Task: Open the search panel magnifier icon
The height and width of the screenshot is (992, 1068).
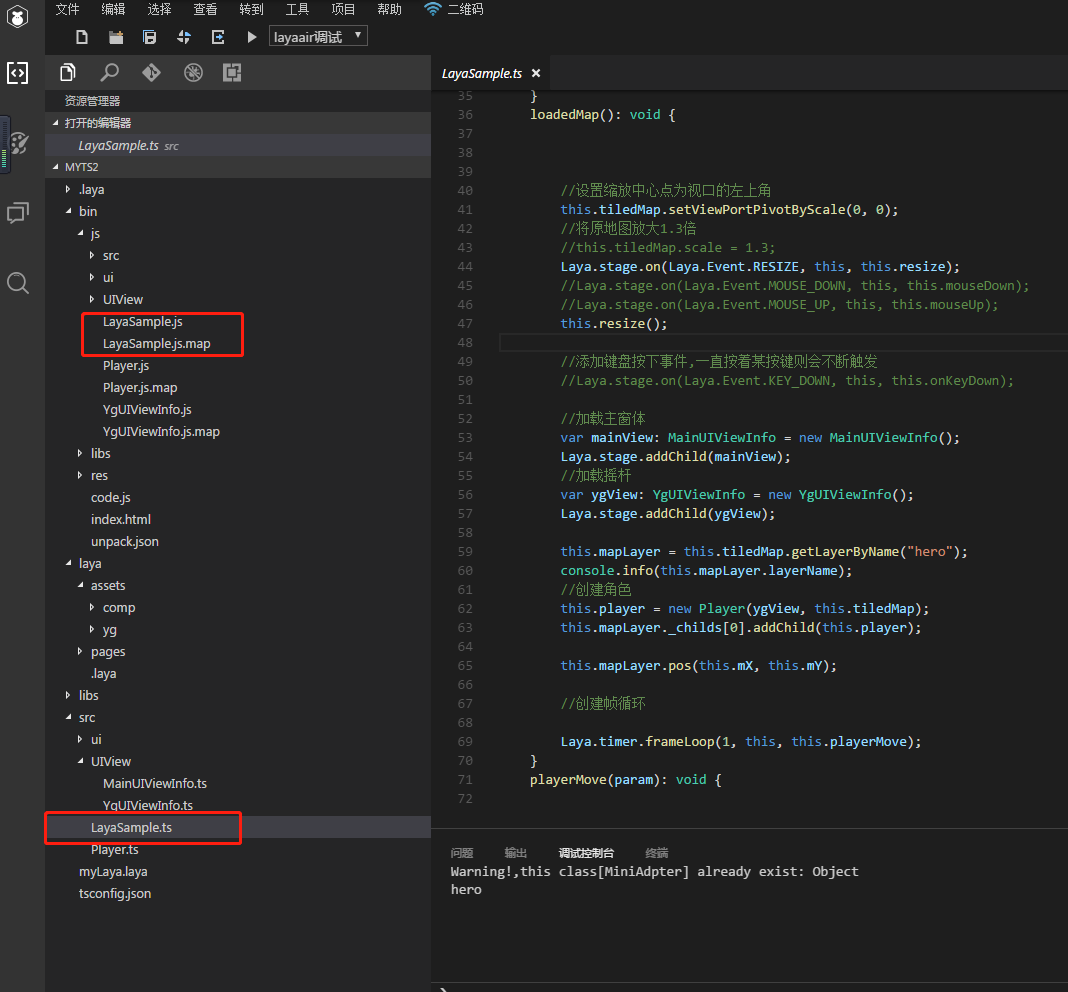Action: [110, 73]
